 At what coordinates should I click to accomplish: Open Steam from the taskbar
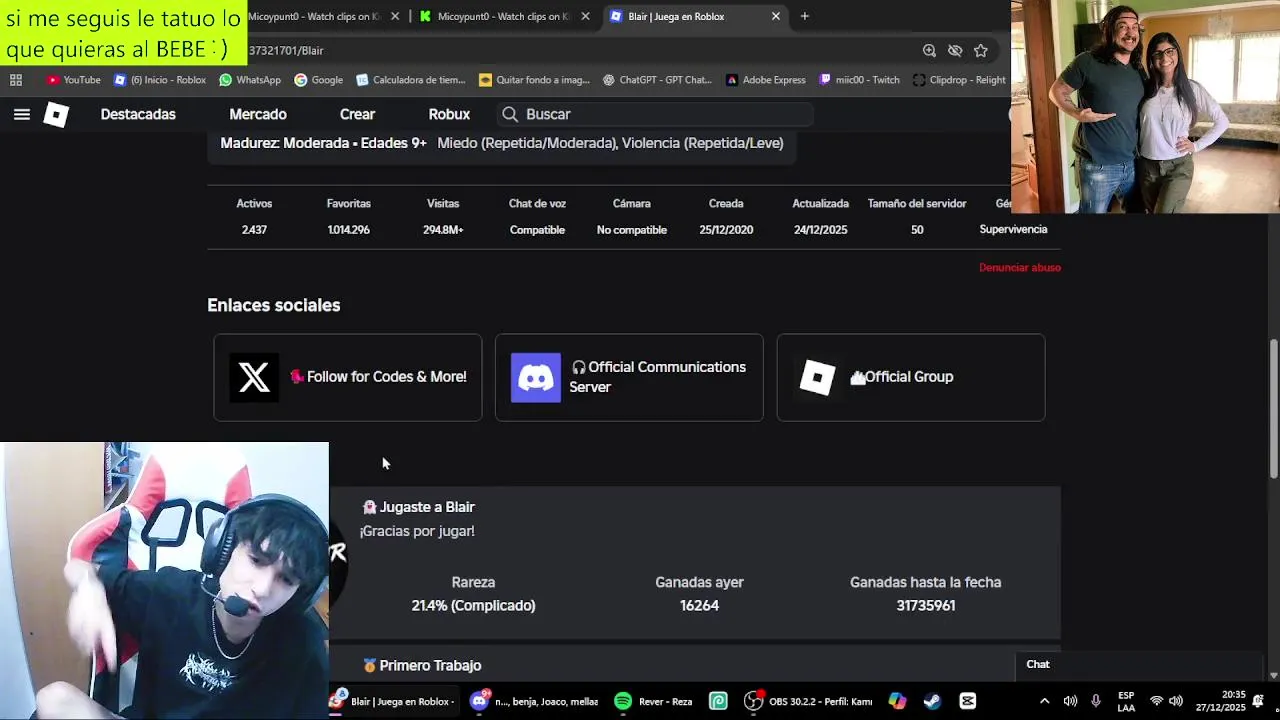tap(932, 701)
